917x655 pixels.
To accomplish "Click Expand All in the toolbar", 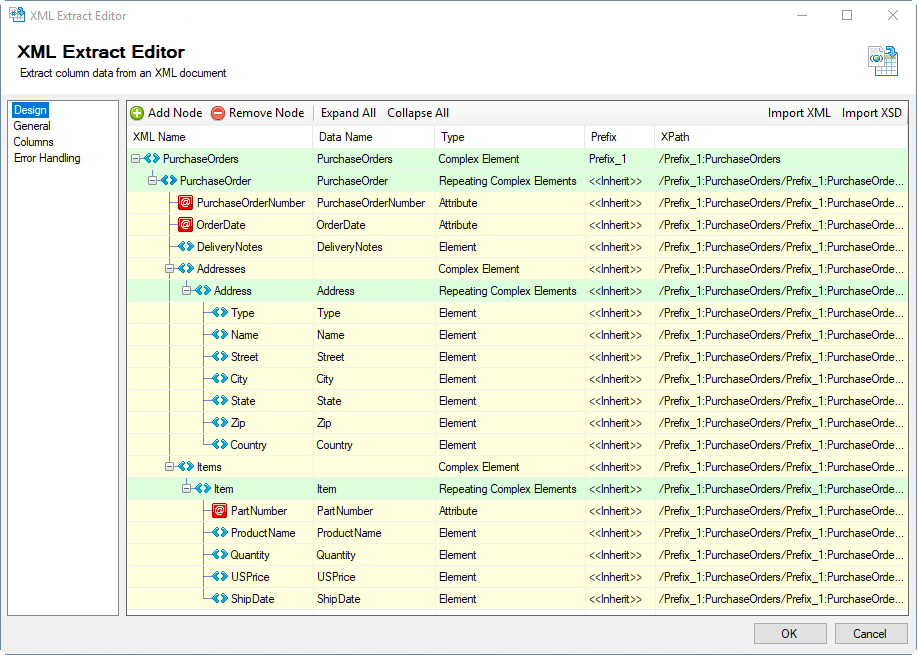I will (x=349, y=113).
